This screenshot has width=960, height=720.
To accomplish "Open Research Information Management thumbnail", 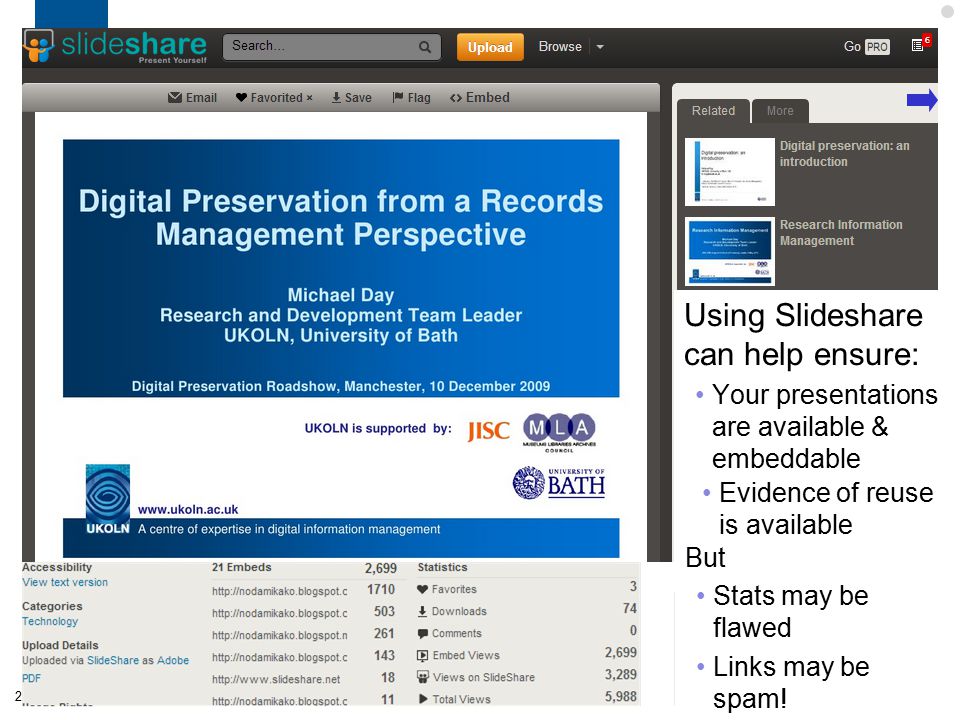I will coord(730,252).
